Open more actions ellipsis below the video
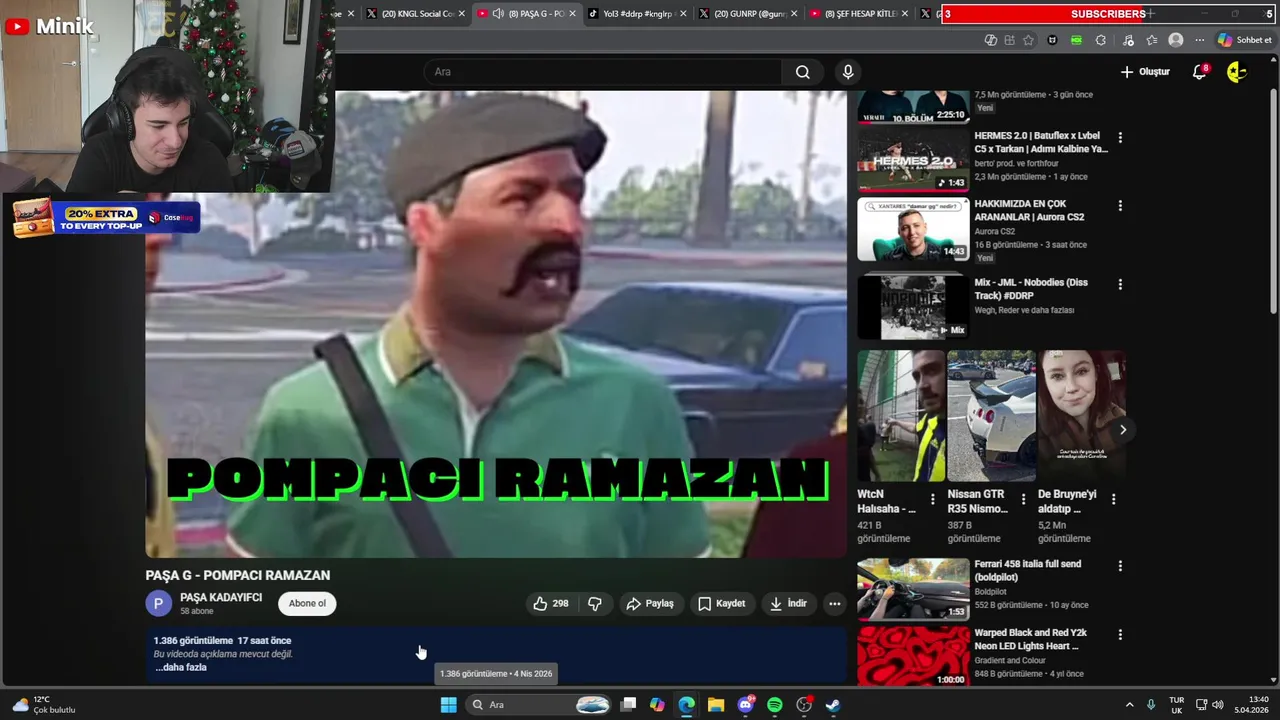Viewport: 1280px width, 720px height. pyautogui.click(x=835, y=603)
